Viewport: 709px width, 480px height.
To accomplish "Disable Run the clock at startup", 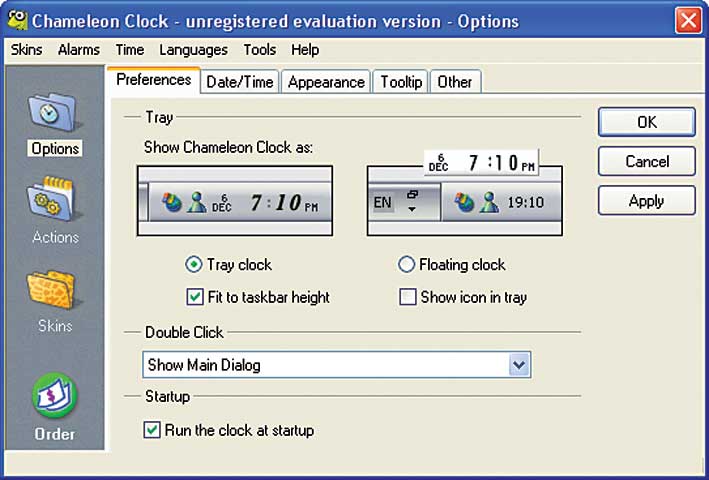I will [152, 430].
